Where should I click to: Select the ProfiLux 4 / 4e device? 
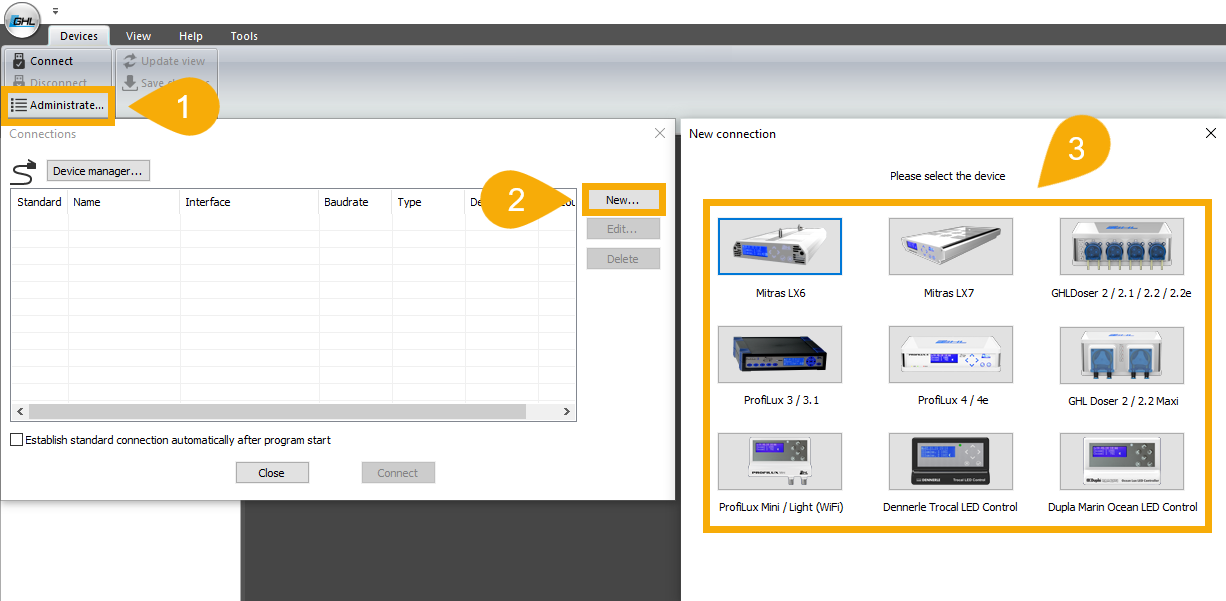point(950,354)
